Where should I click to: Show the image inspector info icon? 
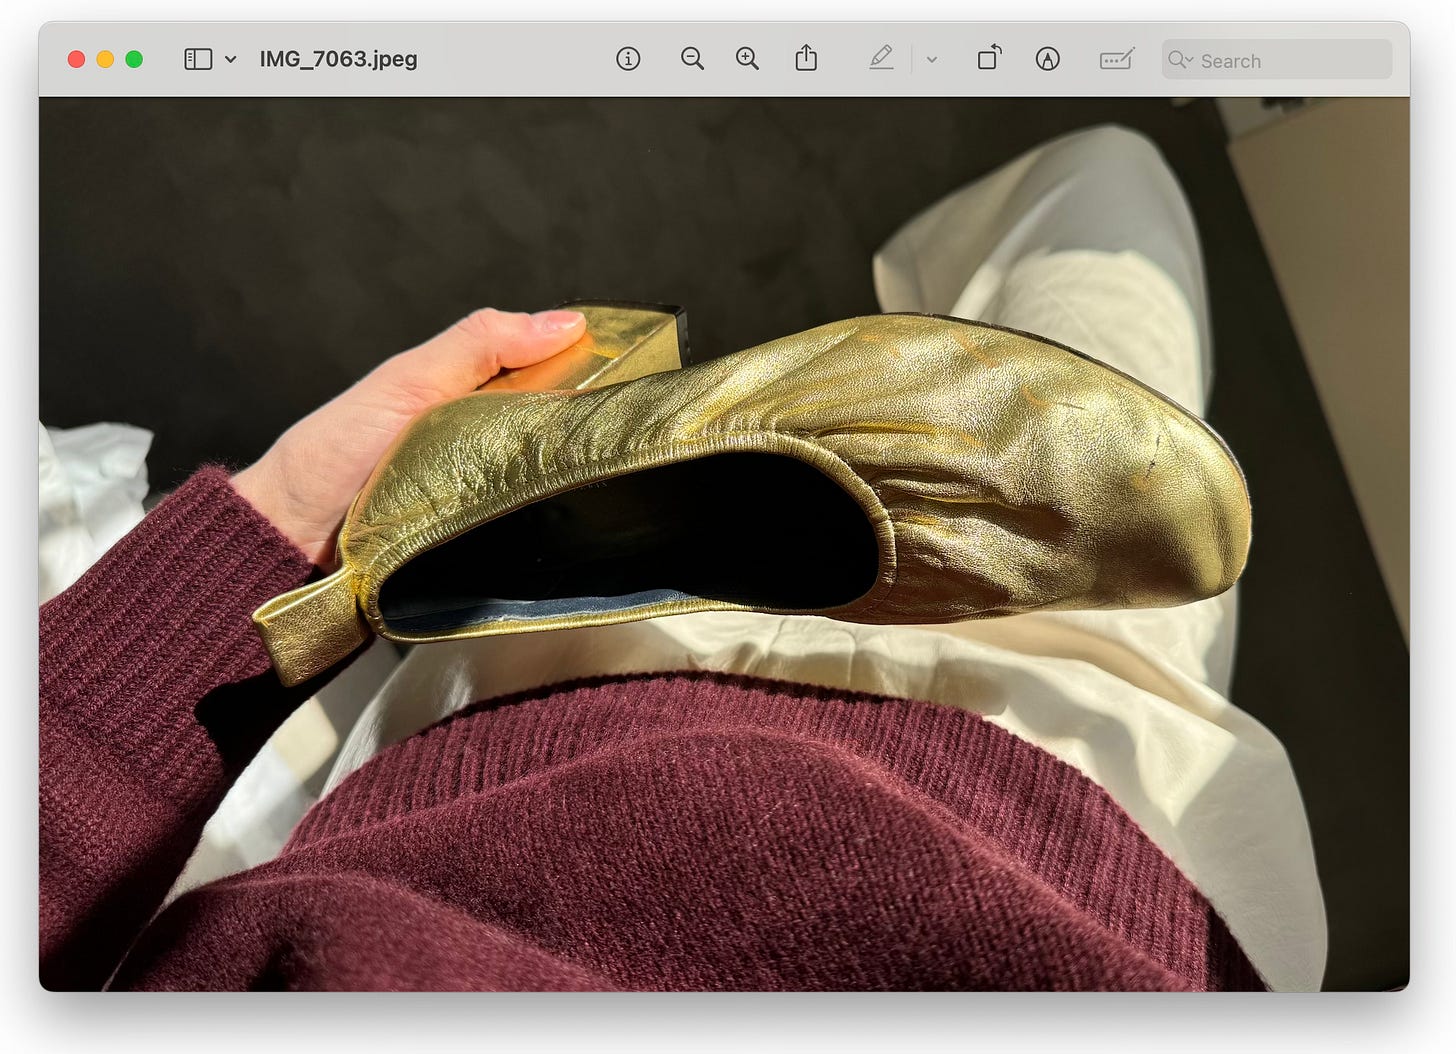point(628,59)
